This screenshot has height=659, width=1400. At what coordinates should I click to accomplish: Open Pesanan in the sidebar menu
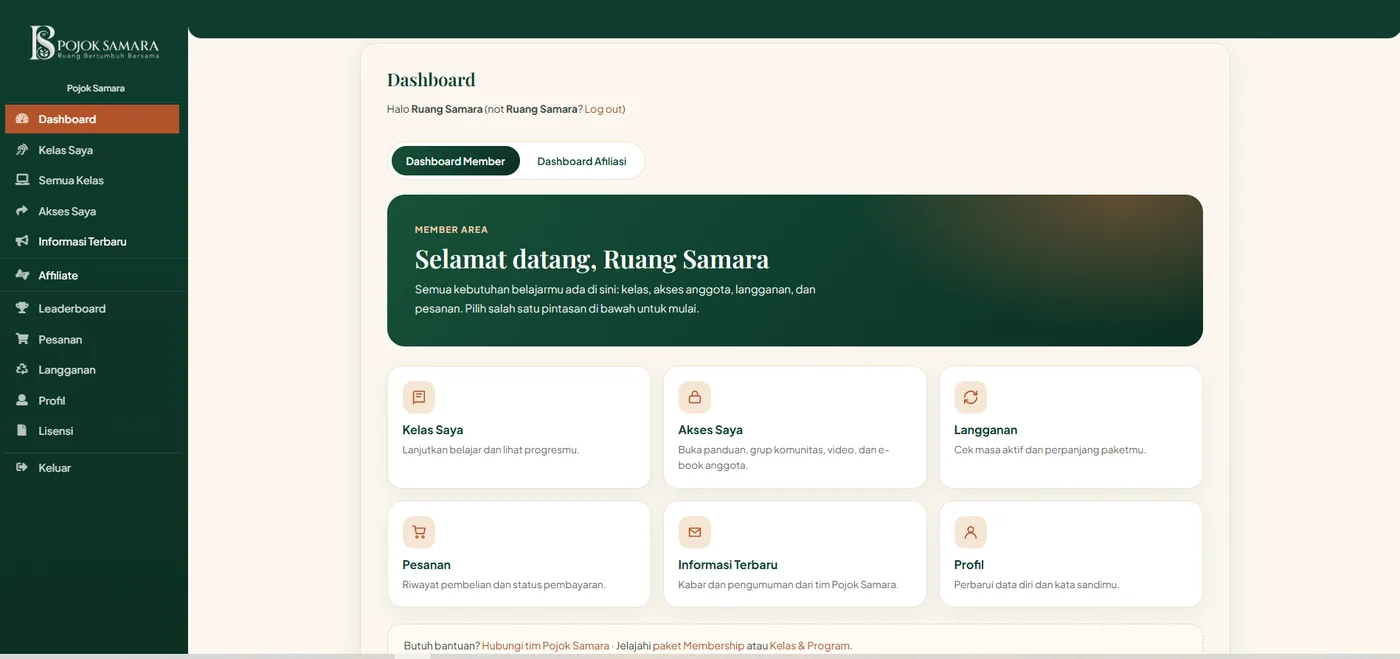[x=92, y=339]
